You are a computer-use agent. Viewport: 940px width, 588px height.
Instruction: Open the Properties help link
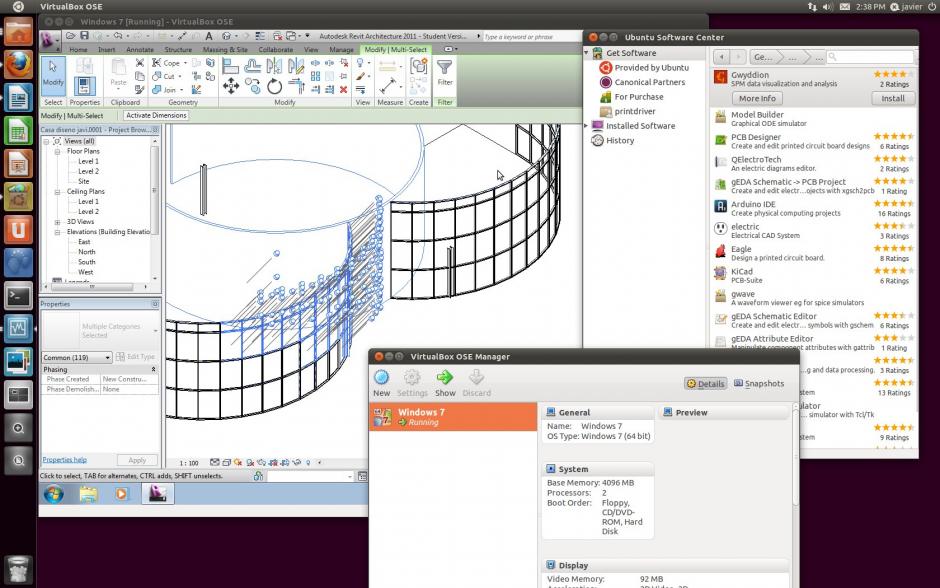tap(64, 460)
